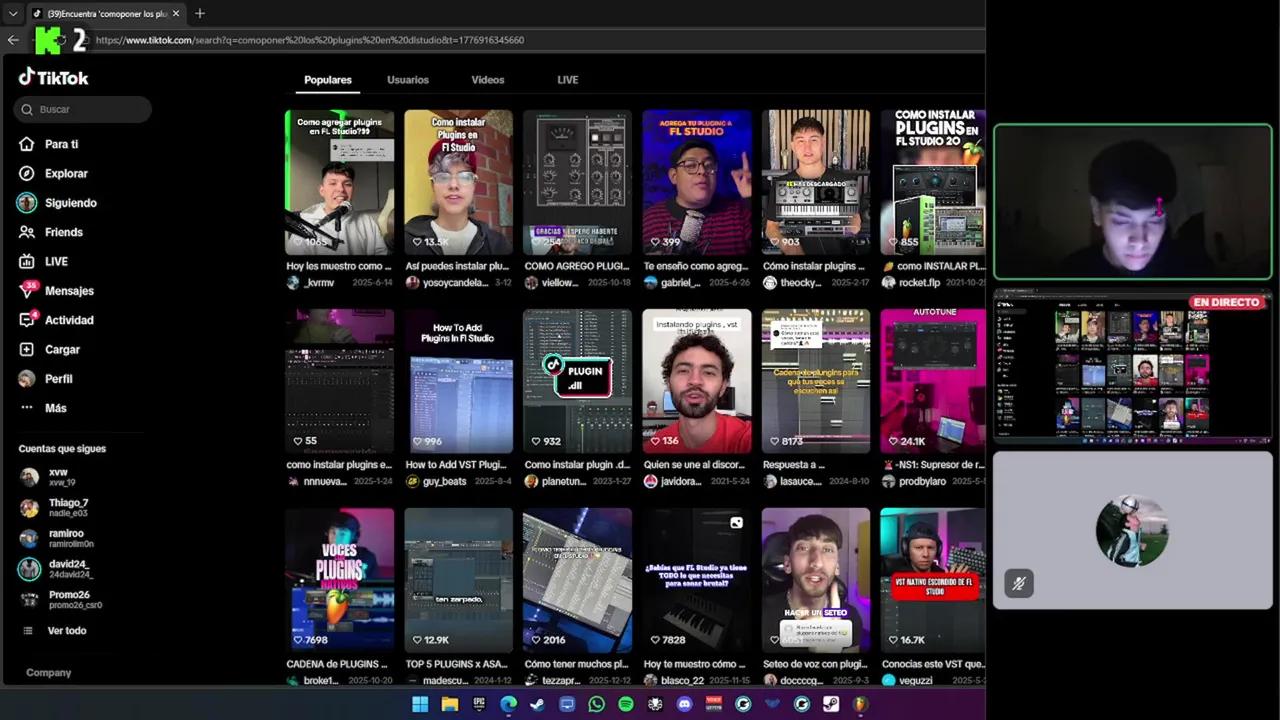Image resolution: width=1280 pixels, height=720 pixels.
Task: Open followed account david24_
Action: [x=57, y=569]
